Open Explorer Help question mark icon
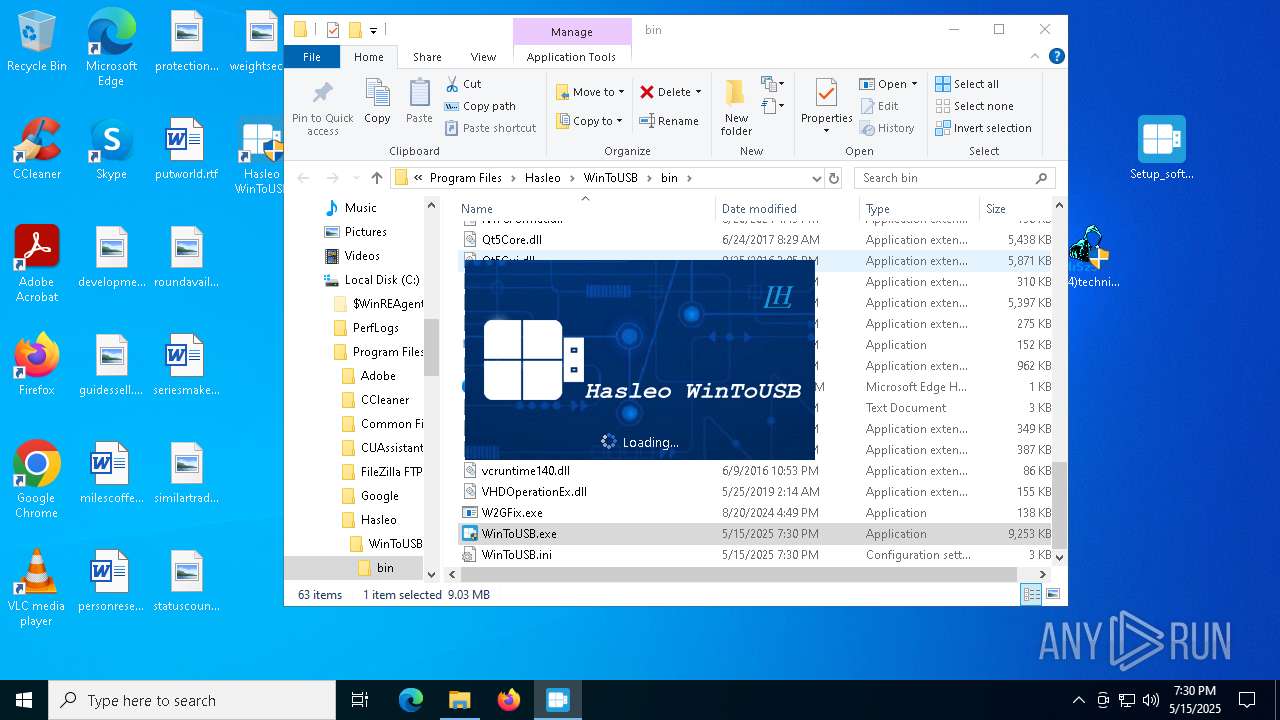The image size is (1280, 720). pyautogui.click(x=1056, y=57)
